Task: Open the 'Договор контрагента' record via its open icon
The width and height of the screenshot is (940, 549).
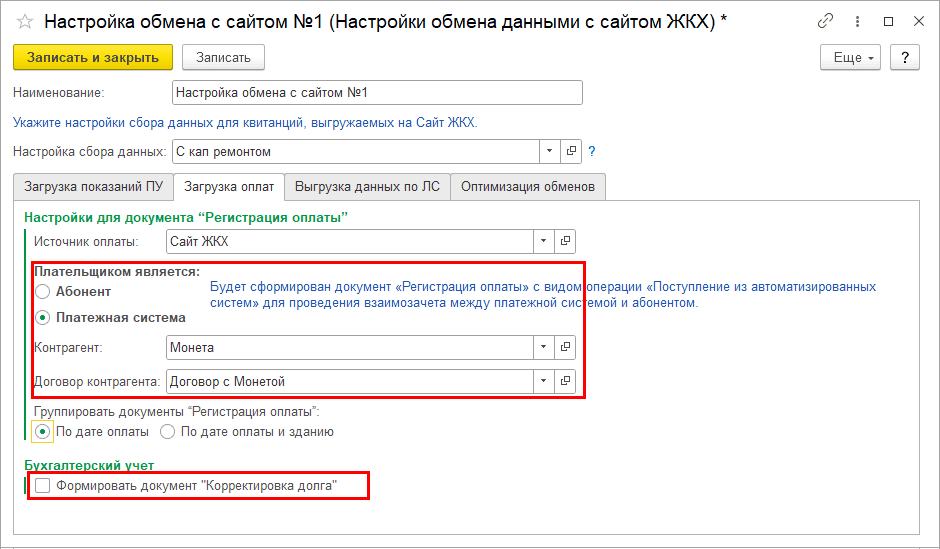Action: click(565, 381)
